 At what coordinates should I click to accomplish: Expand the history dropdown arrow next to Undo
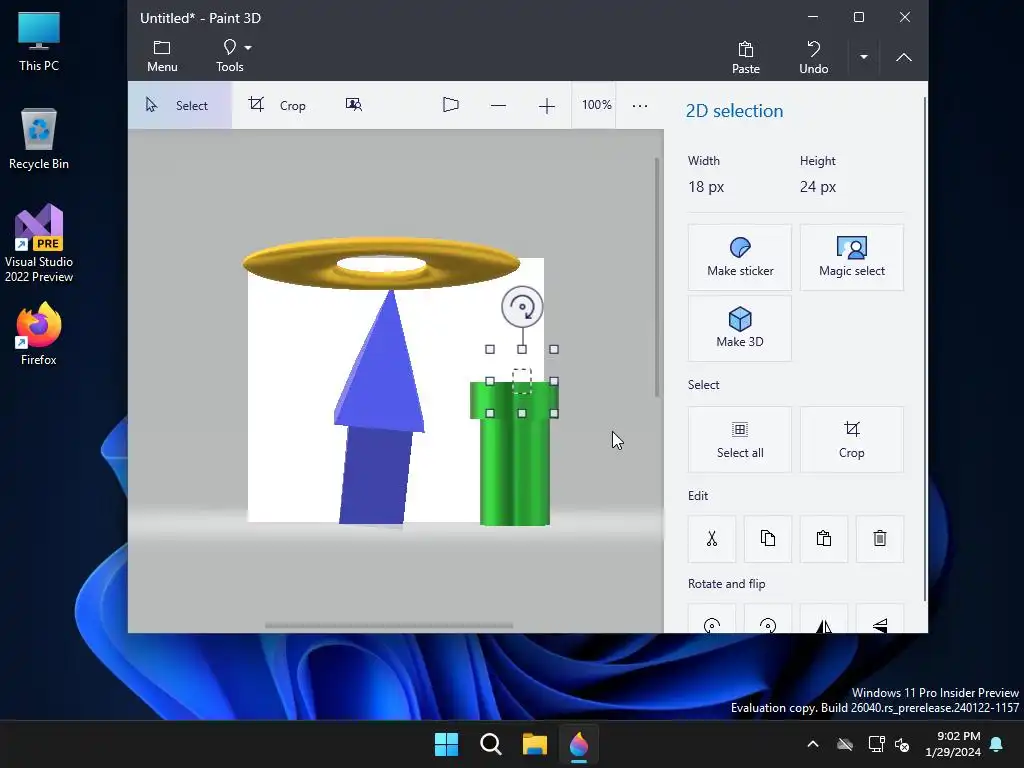[x=863, y=57]
